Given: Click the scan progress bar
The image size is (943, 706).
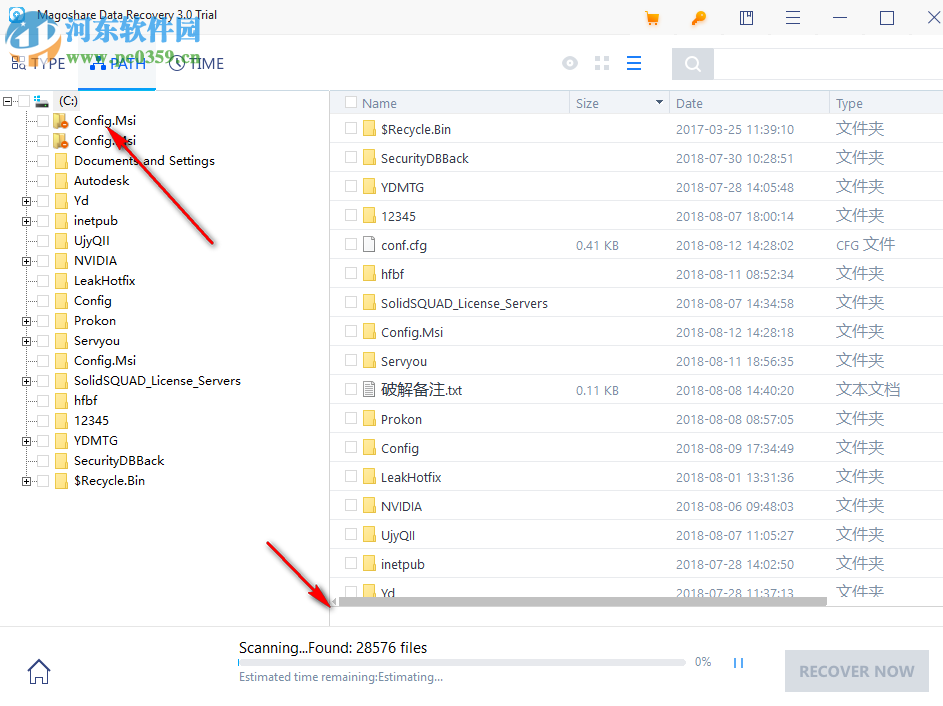Looking at the screenshot, I should 460,661.
